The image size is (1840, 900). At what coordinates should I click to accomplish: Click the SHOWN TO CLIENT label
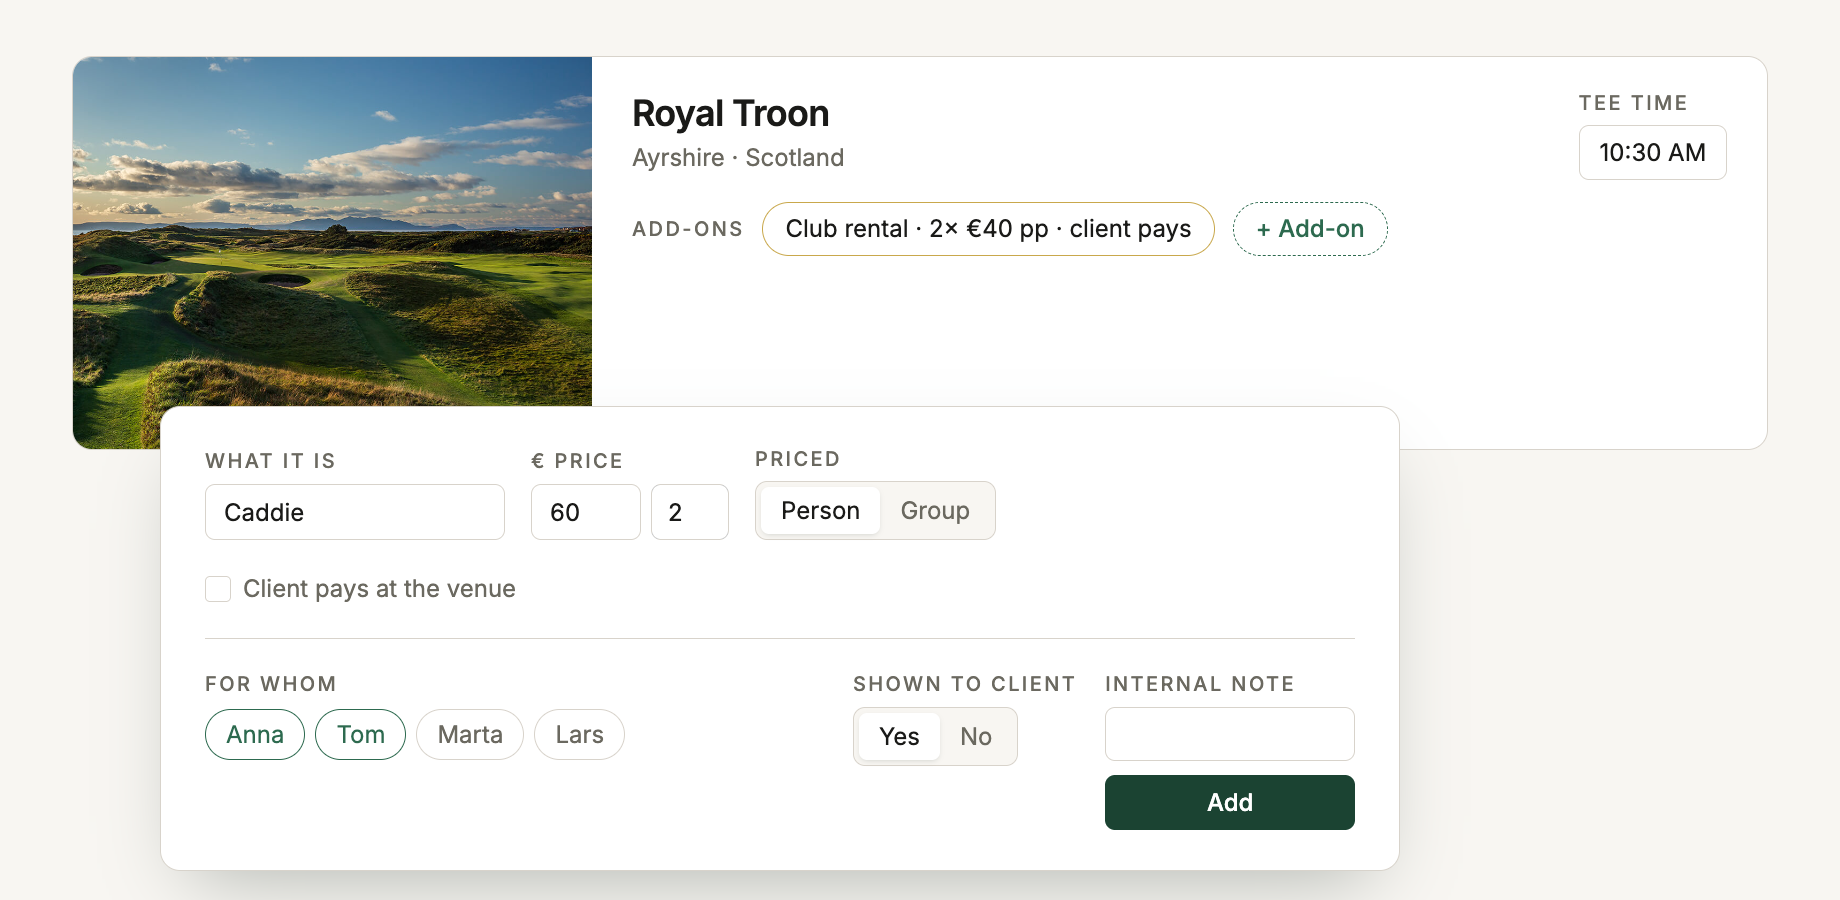(x=964, y=684)
